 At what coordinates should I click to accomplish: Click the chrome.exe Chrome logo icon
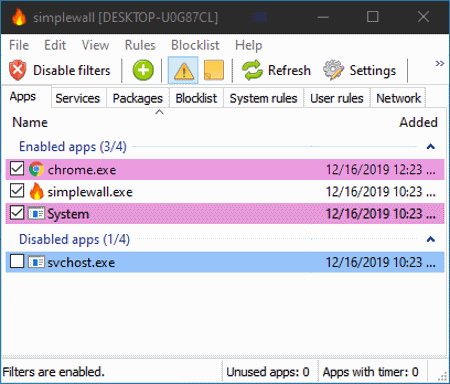pyautogui.click(x=36, y=169)
